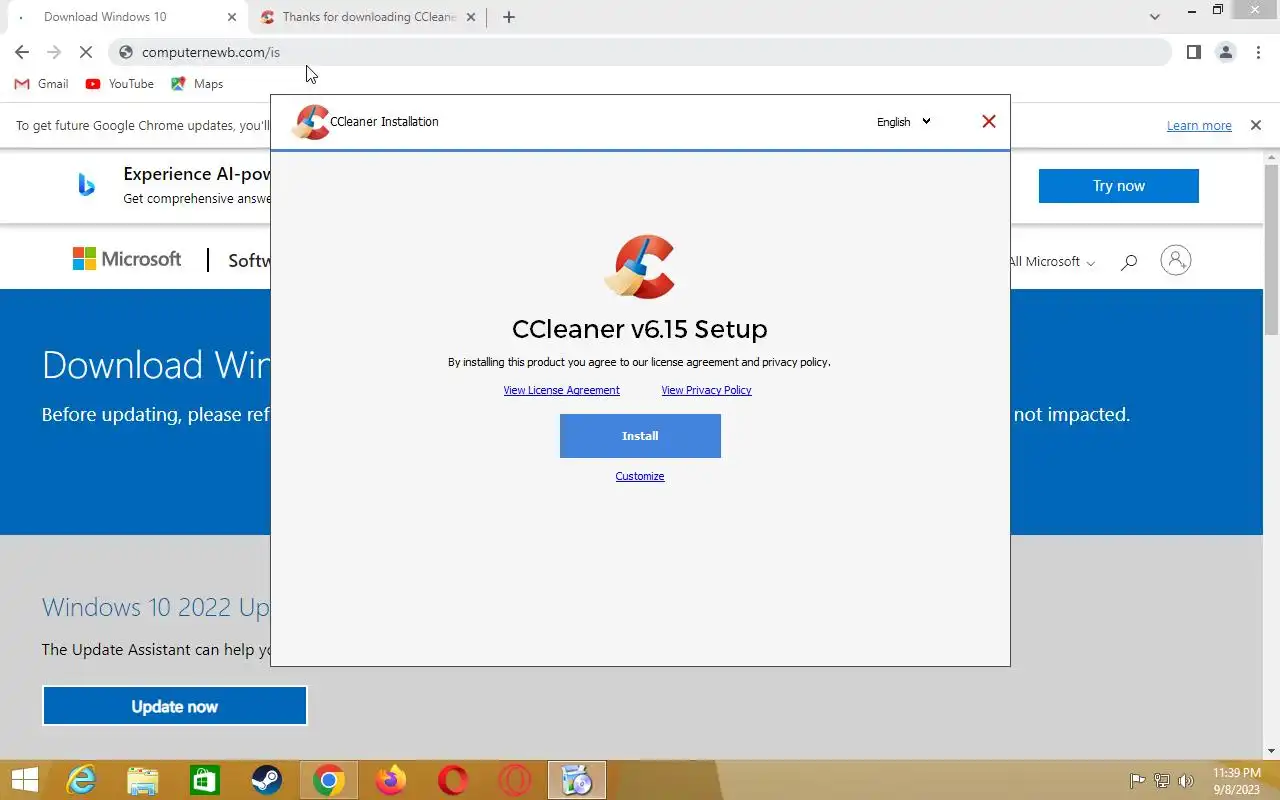Open the Customize installation options link

640,476
